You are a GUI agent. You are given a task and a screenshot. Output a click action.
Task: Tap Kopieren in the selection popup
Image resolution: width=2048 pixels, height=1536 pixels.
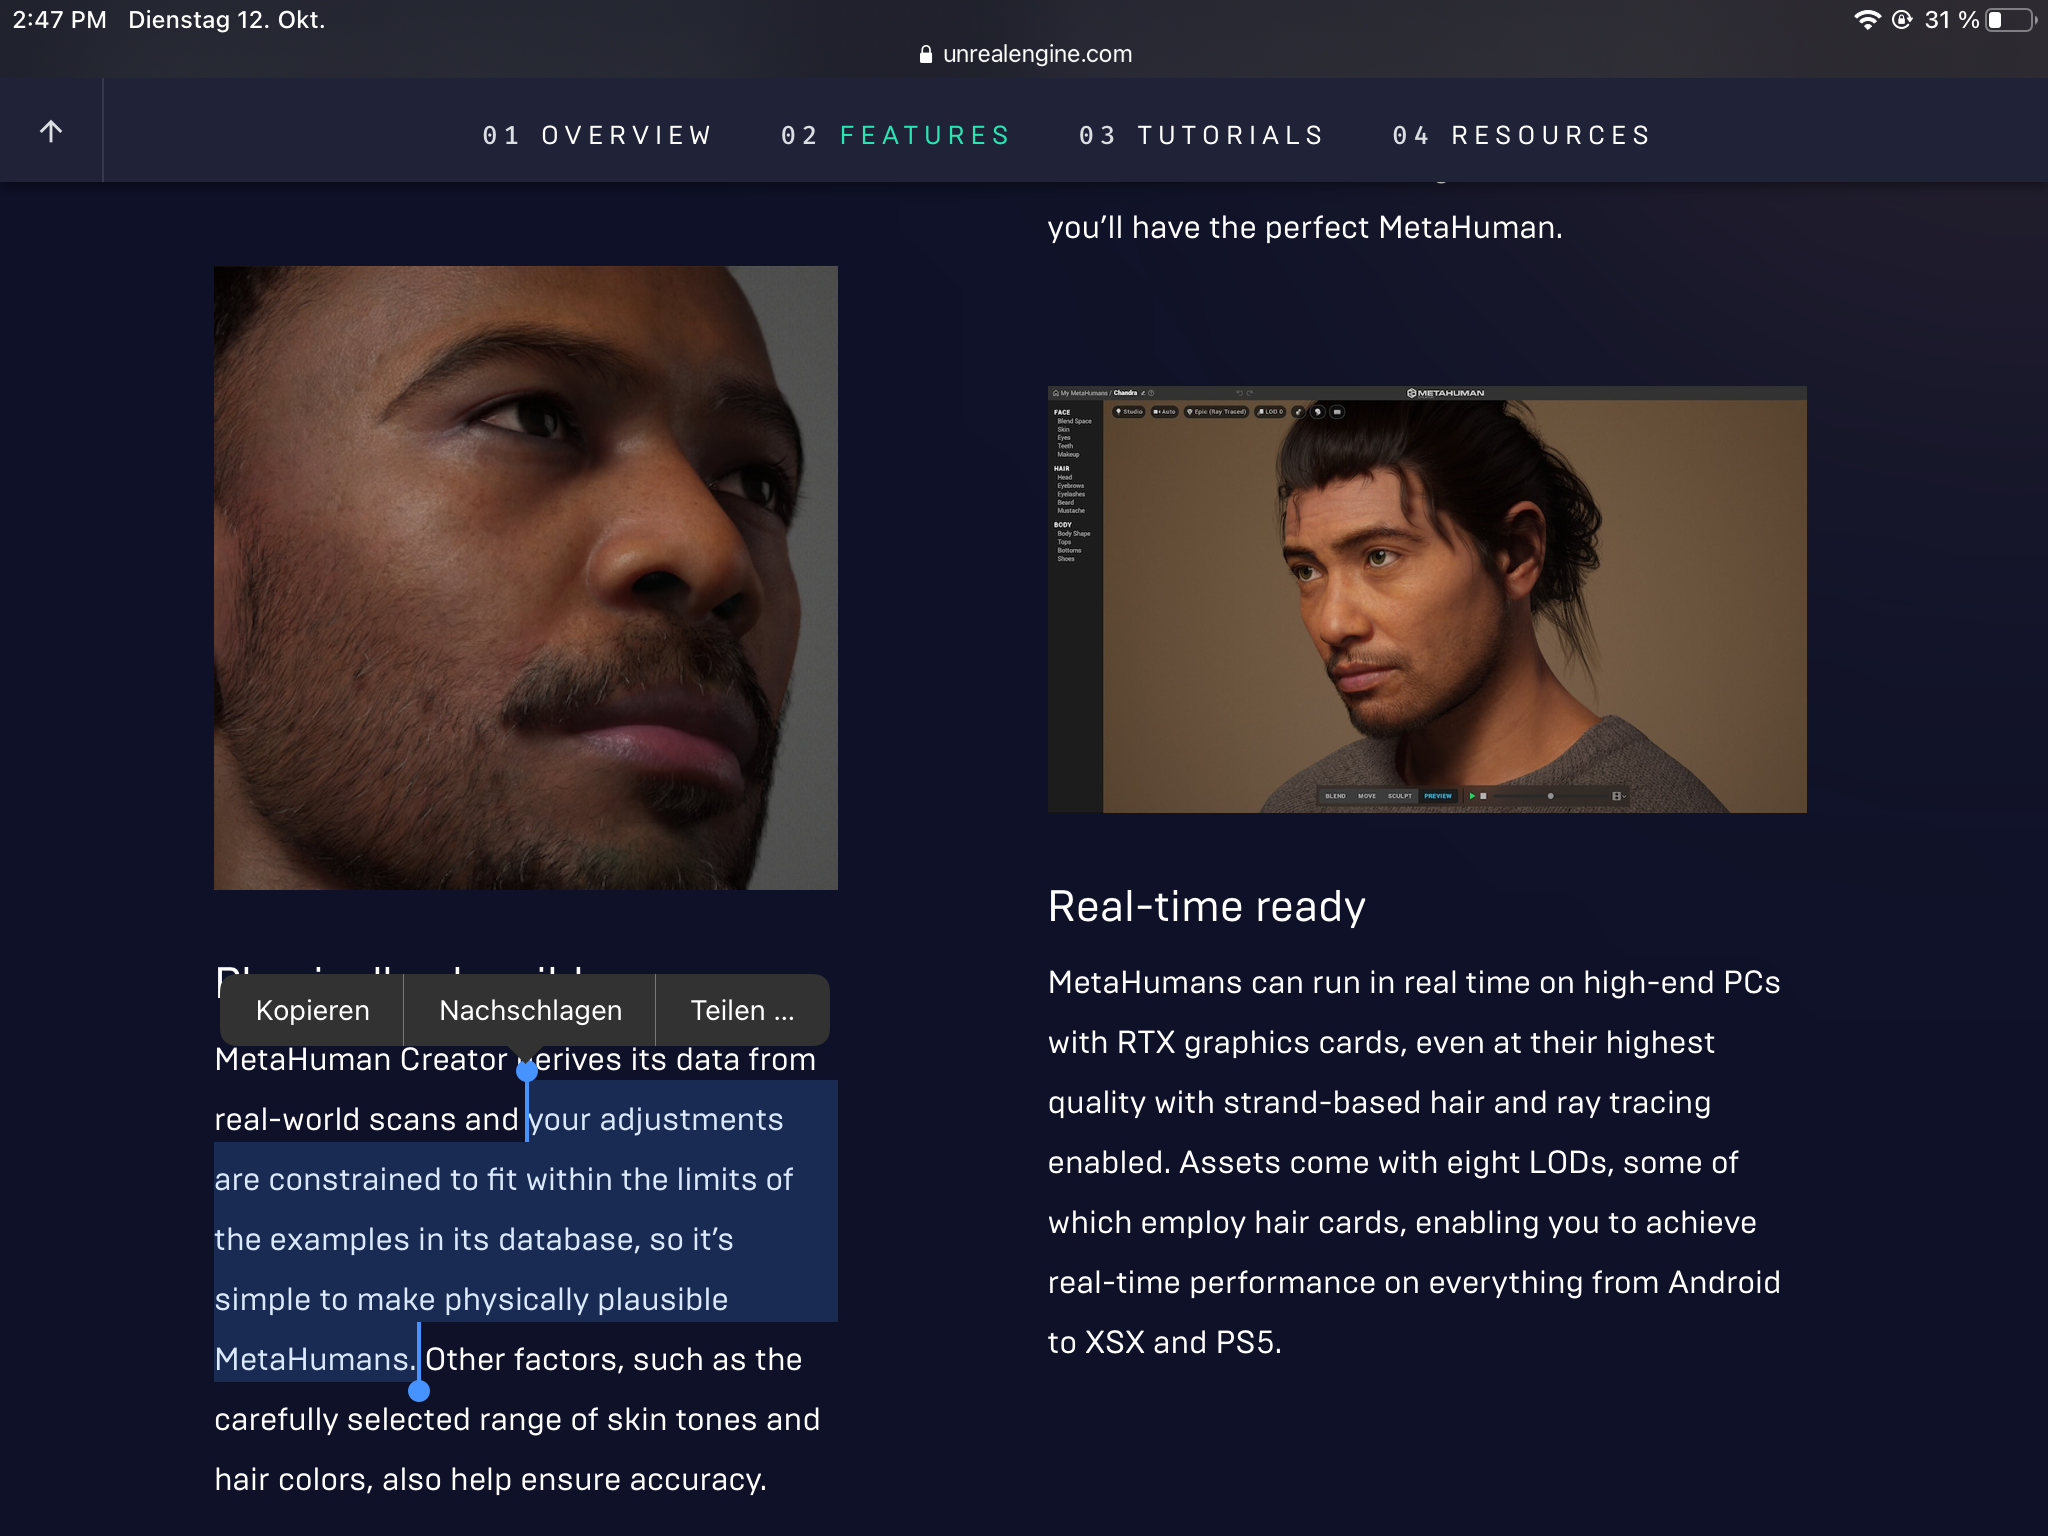click(312, 1010)
